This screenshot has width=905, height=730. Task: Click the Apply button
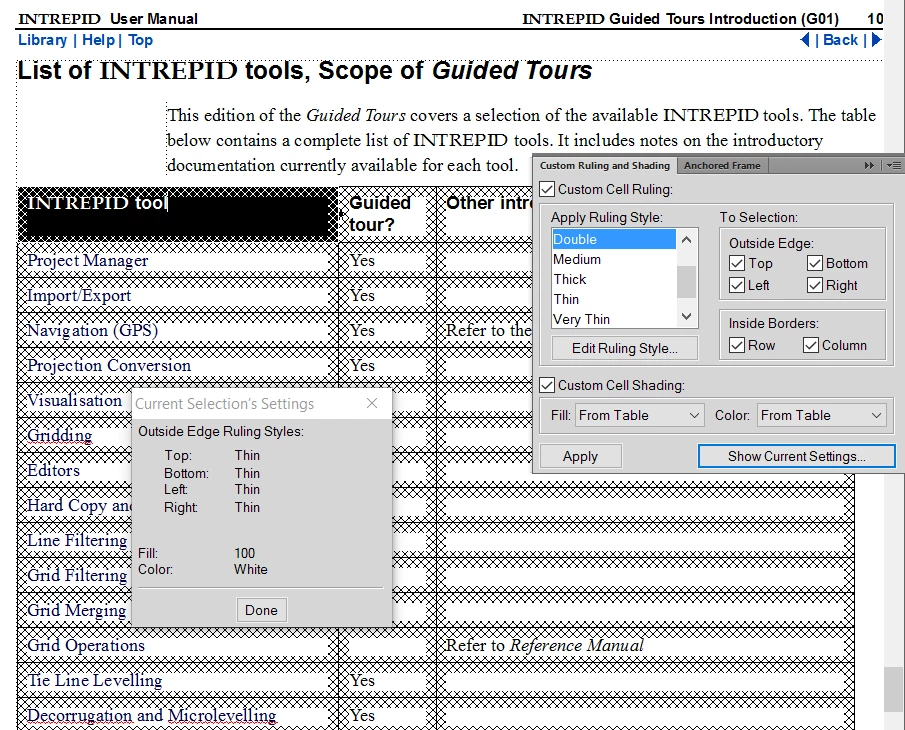581,456
